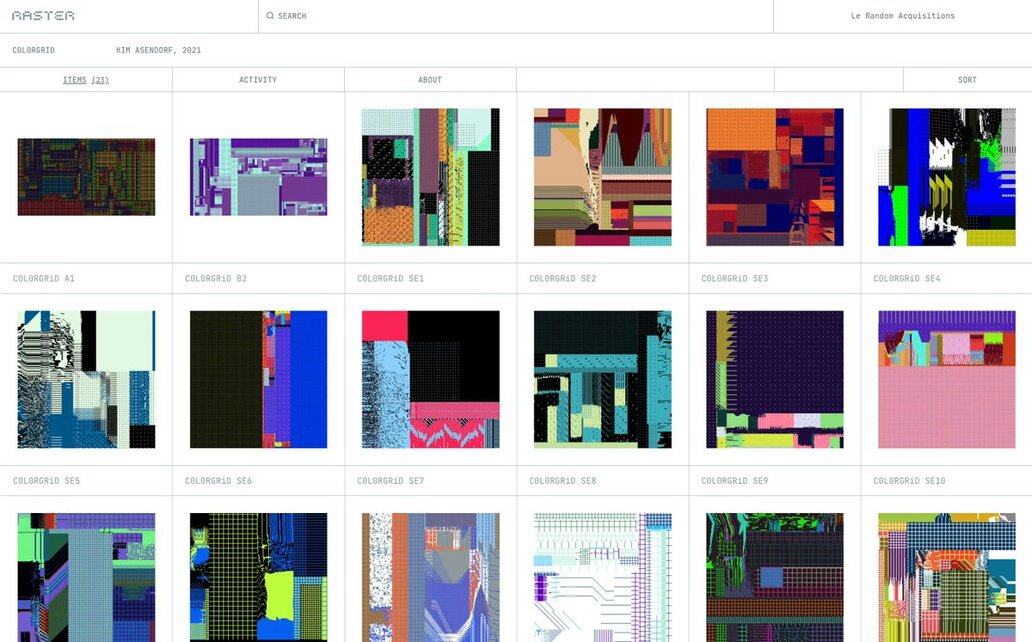1032x642 pixels.
Task: Open the About tab
Action: point(430,80)
